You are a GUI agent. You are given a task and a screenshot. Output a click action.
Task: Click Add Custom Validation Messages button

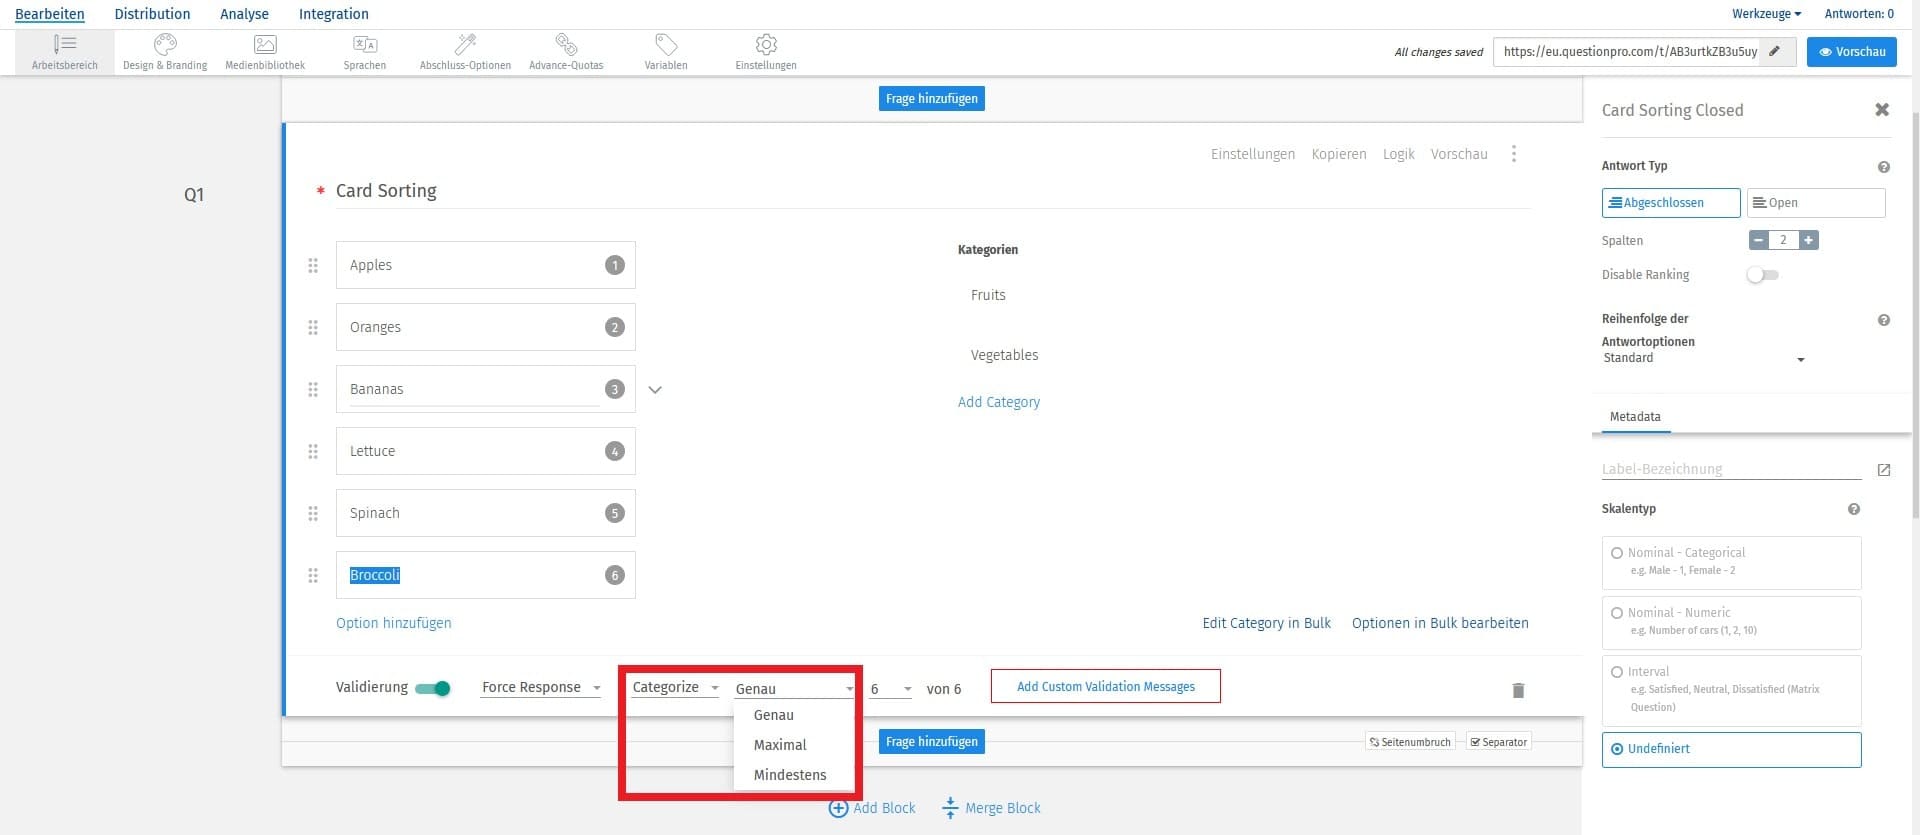coord(1106,686)
